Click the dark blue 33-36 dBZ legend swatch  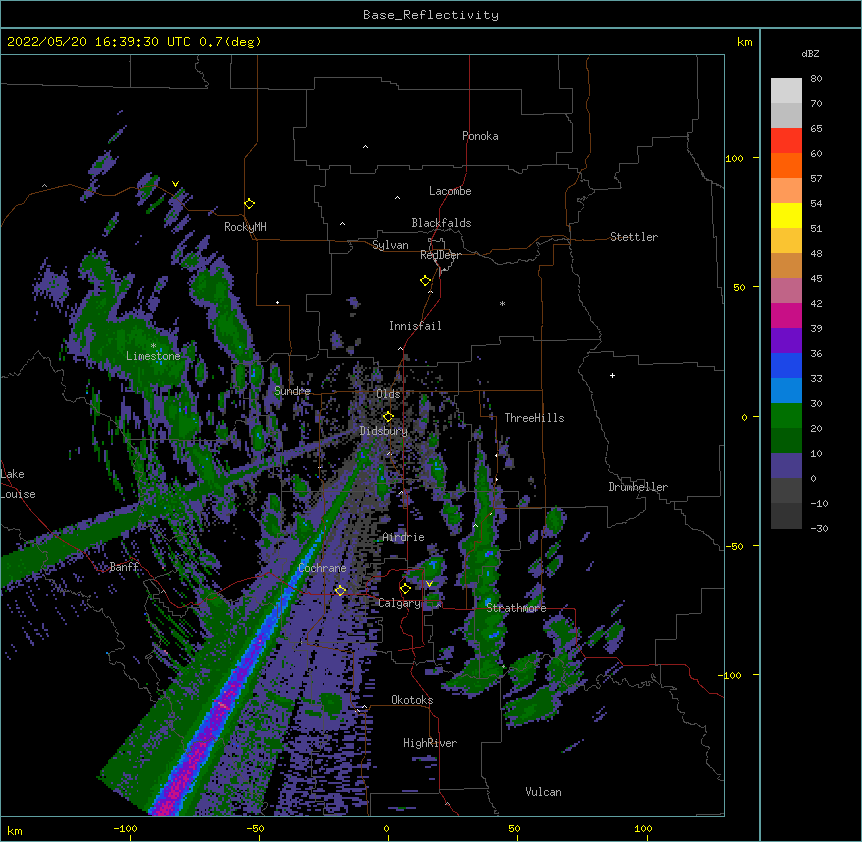786,365
